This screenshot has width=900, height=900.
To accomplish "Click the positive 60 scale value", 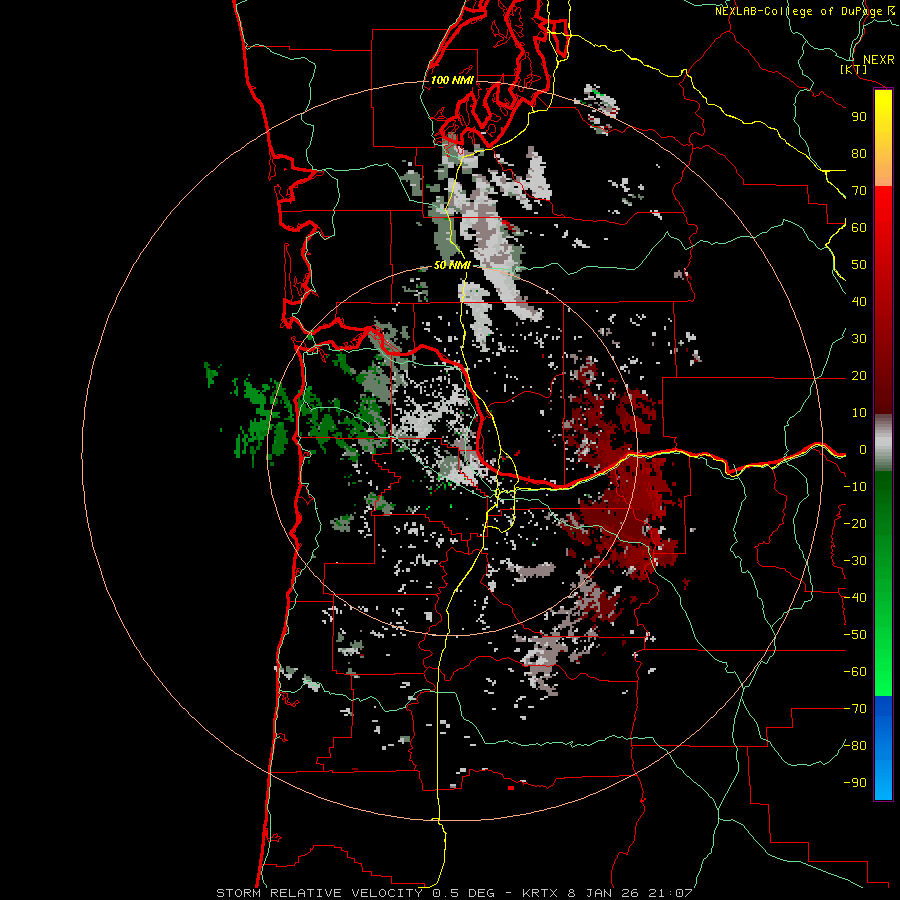I will (859, 227).
